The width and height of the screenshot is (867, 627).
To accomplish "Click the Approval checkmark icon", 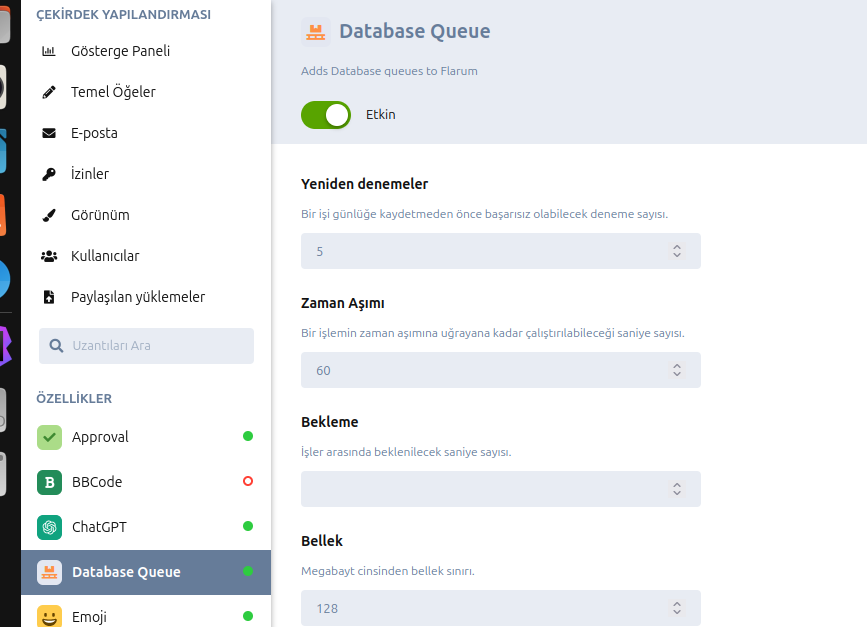I will click(x=50, y=437).
